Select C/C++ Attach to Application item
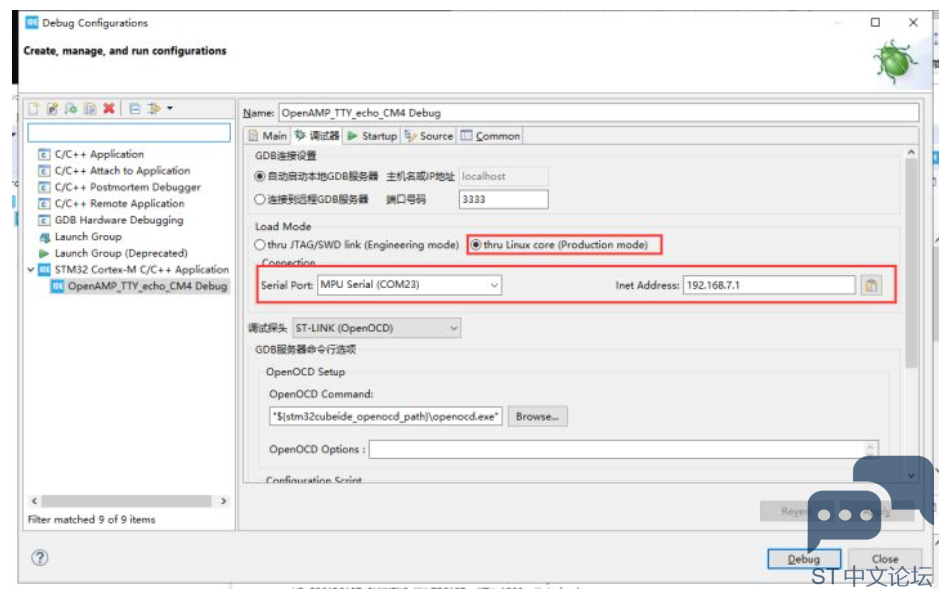 pyautogui.click(x=122, y=170)
